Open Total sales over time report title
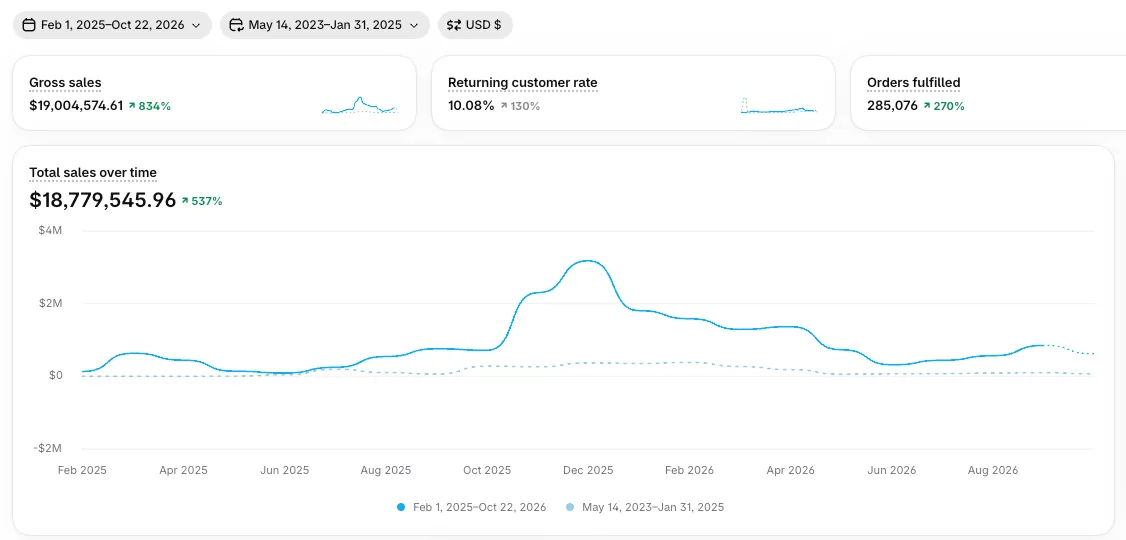Viewport: 1126px width, 540px height. [x=93, y=172]
